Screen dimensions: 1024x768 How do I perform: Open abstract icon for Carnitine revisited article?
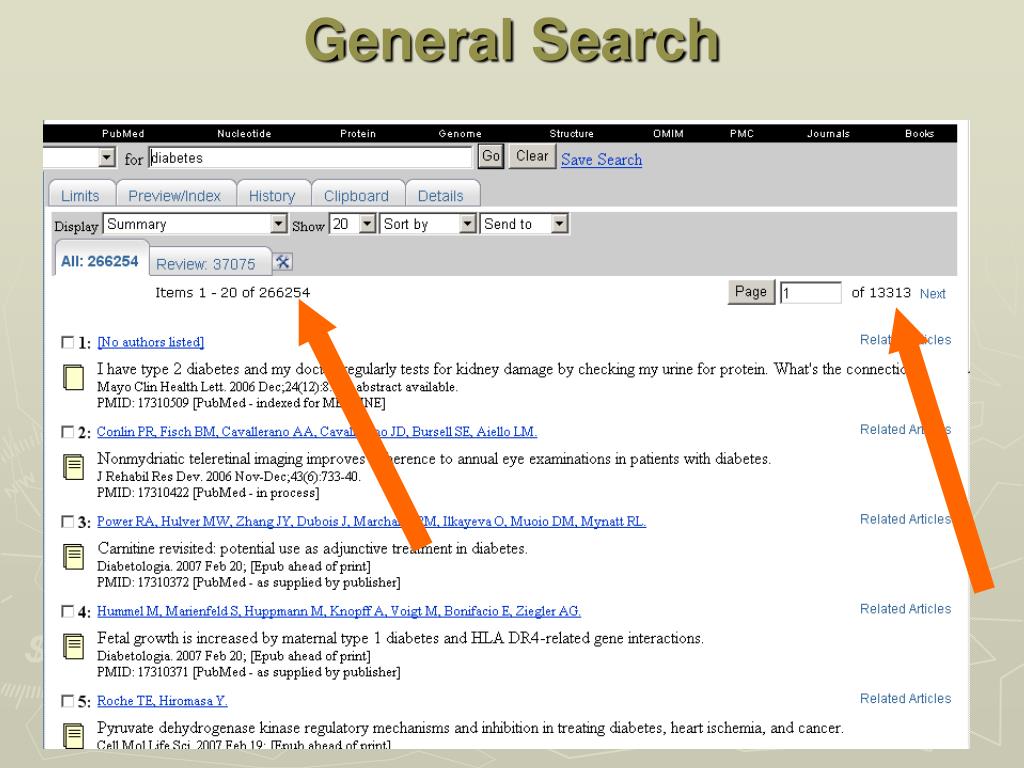click(73, 557)
